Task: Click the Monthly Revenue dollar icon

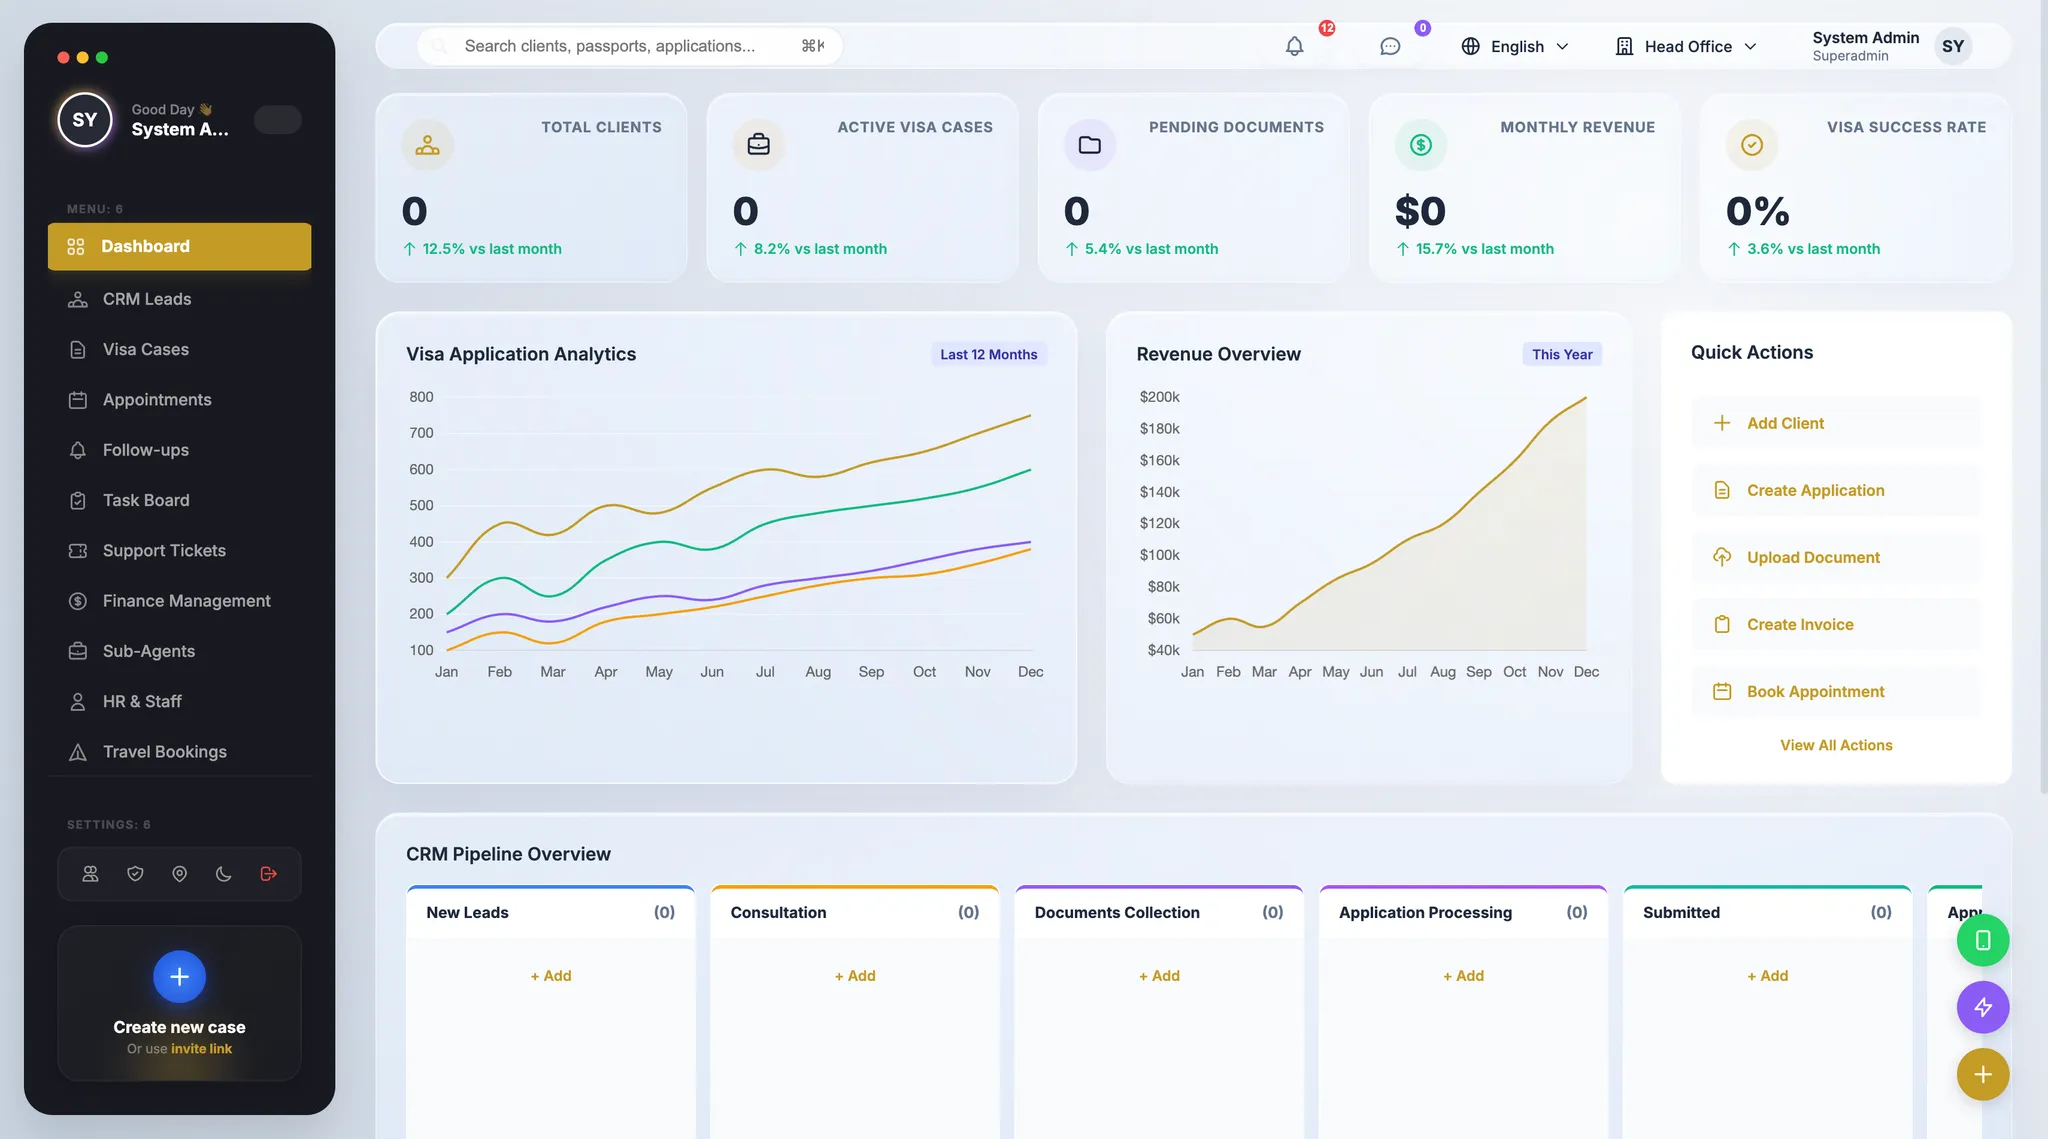Action: pyautogui.click(x=1421, y=145)
